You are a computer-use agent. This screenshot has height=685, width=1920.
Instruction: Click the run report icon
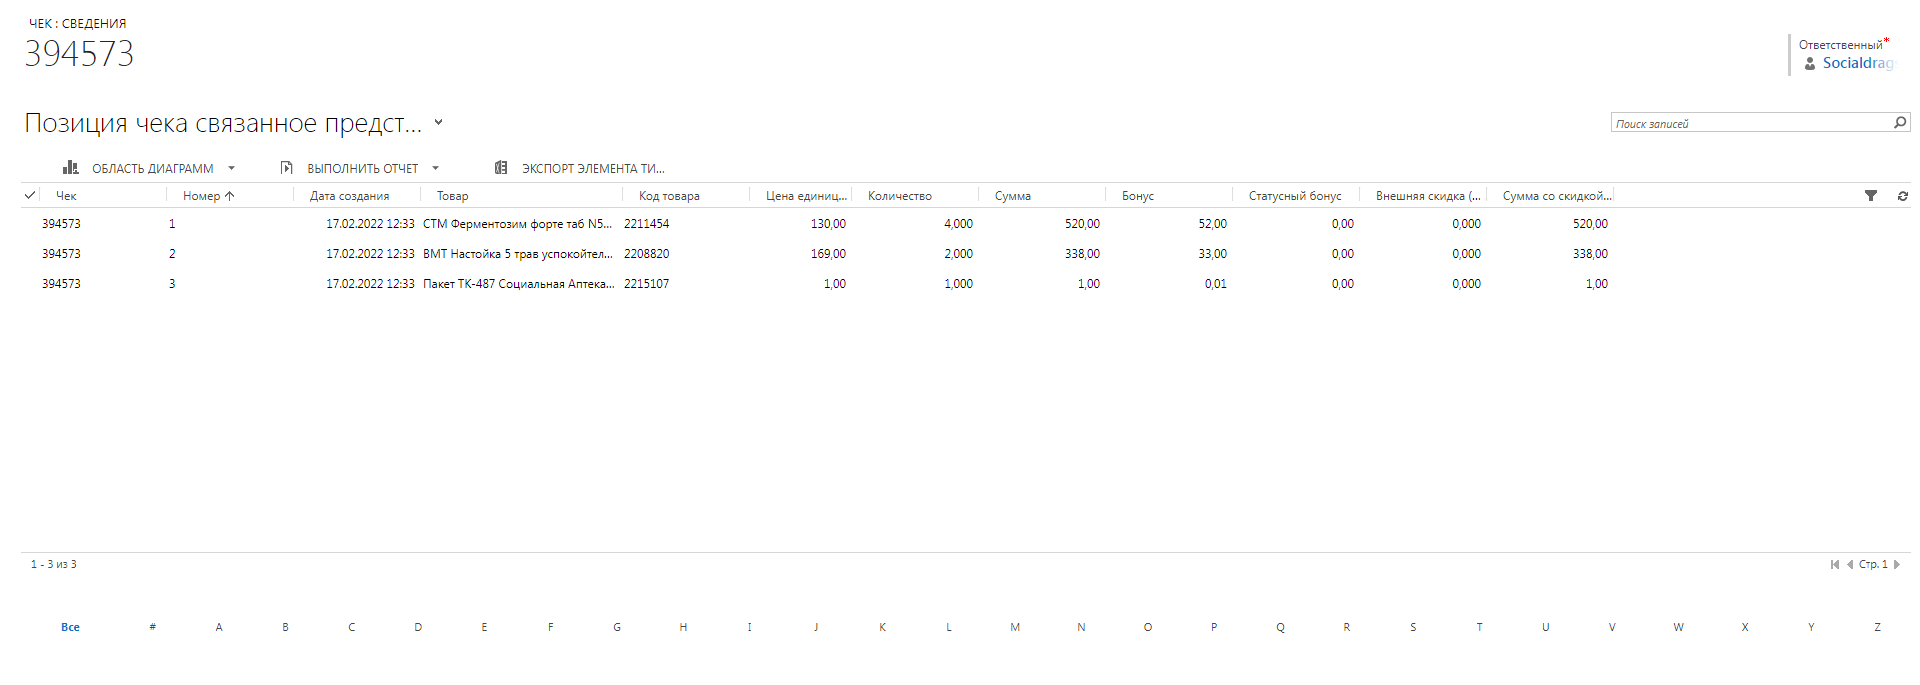287,168
